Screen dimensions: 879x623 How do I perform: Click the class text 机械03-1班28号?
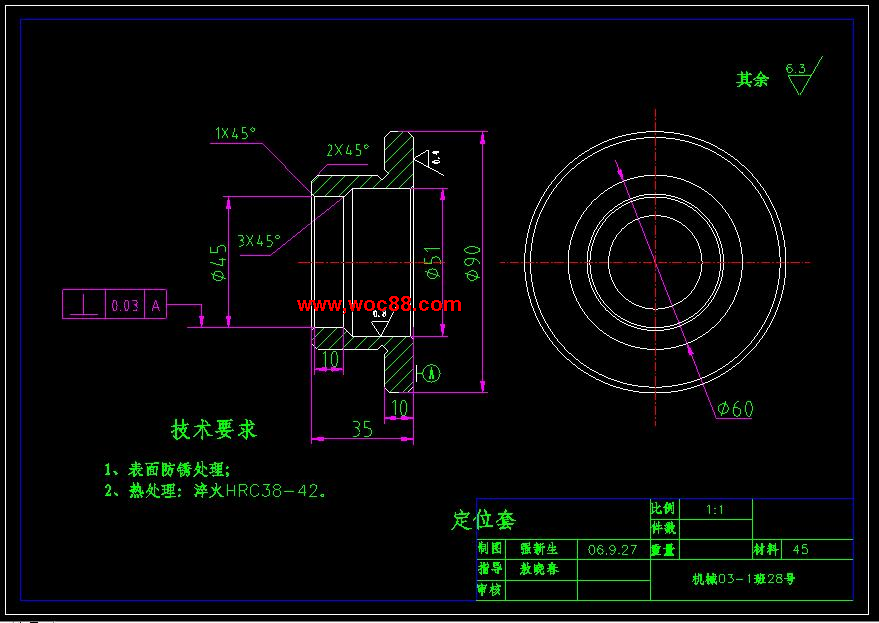[x=743, y=579]
